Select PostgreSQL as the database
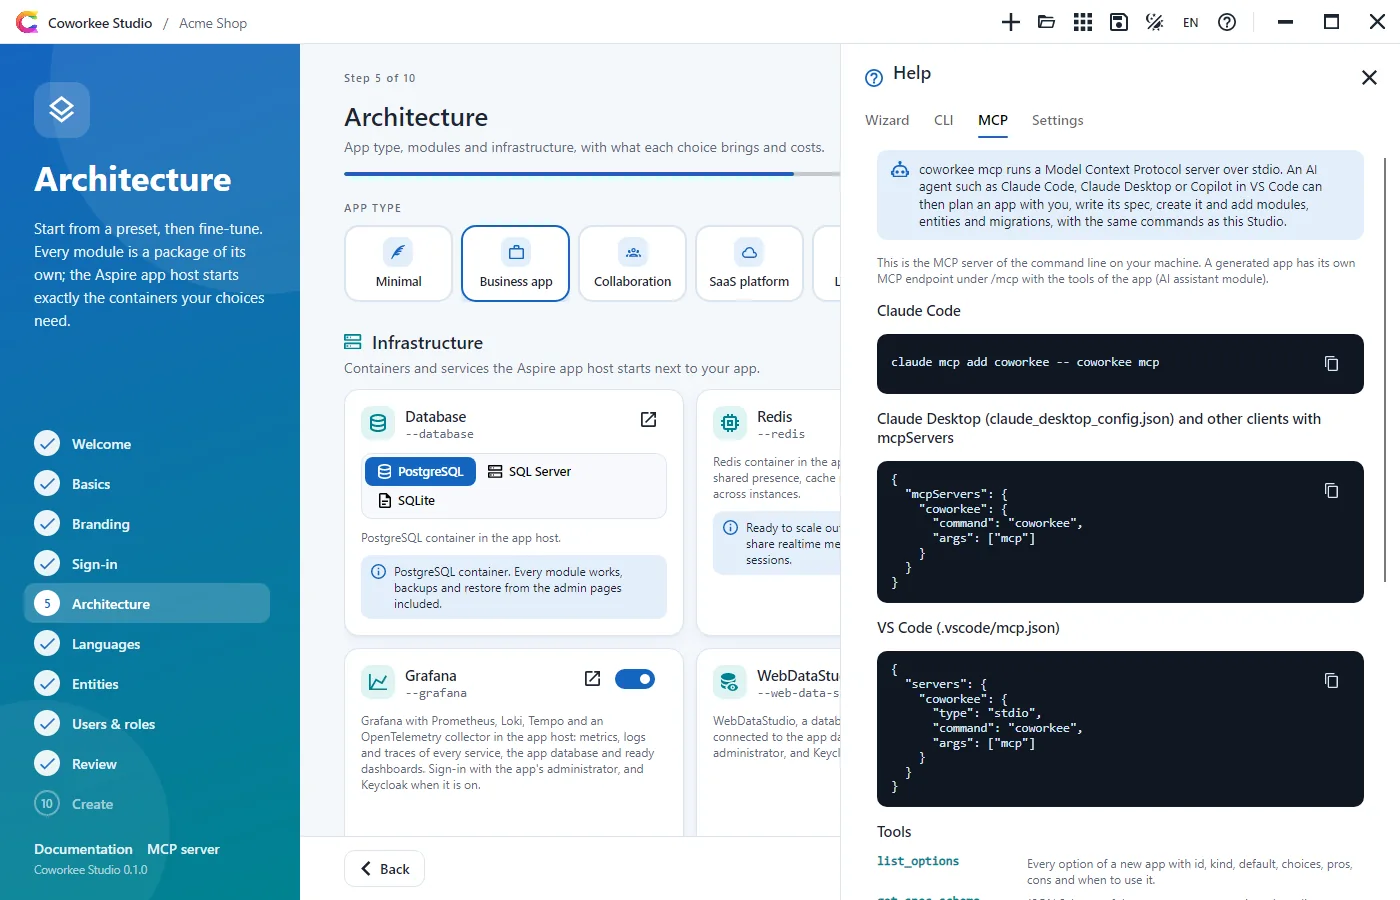Screen dimensions: 1400x900 (420, 471)
